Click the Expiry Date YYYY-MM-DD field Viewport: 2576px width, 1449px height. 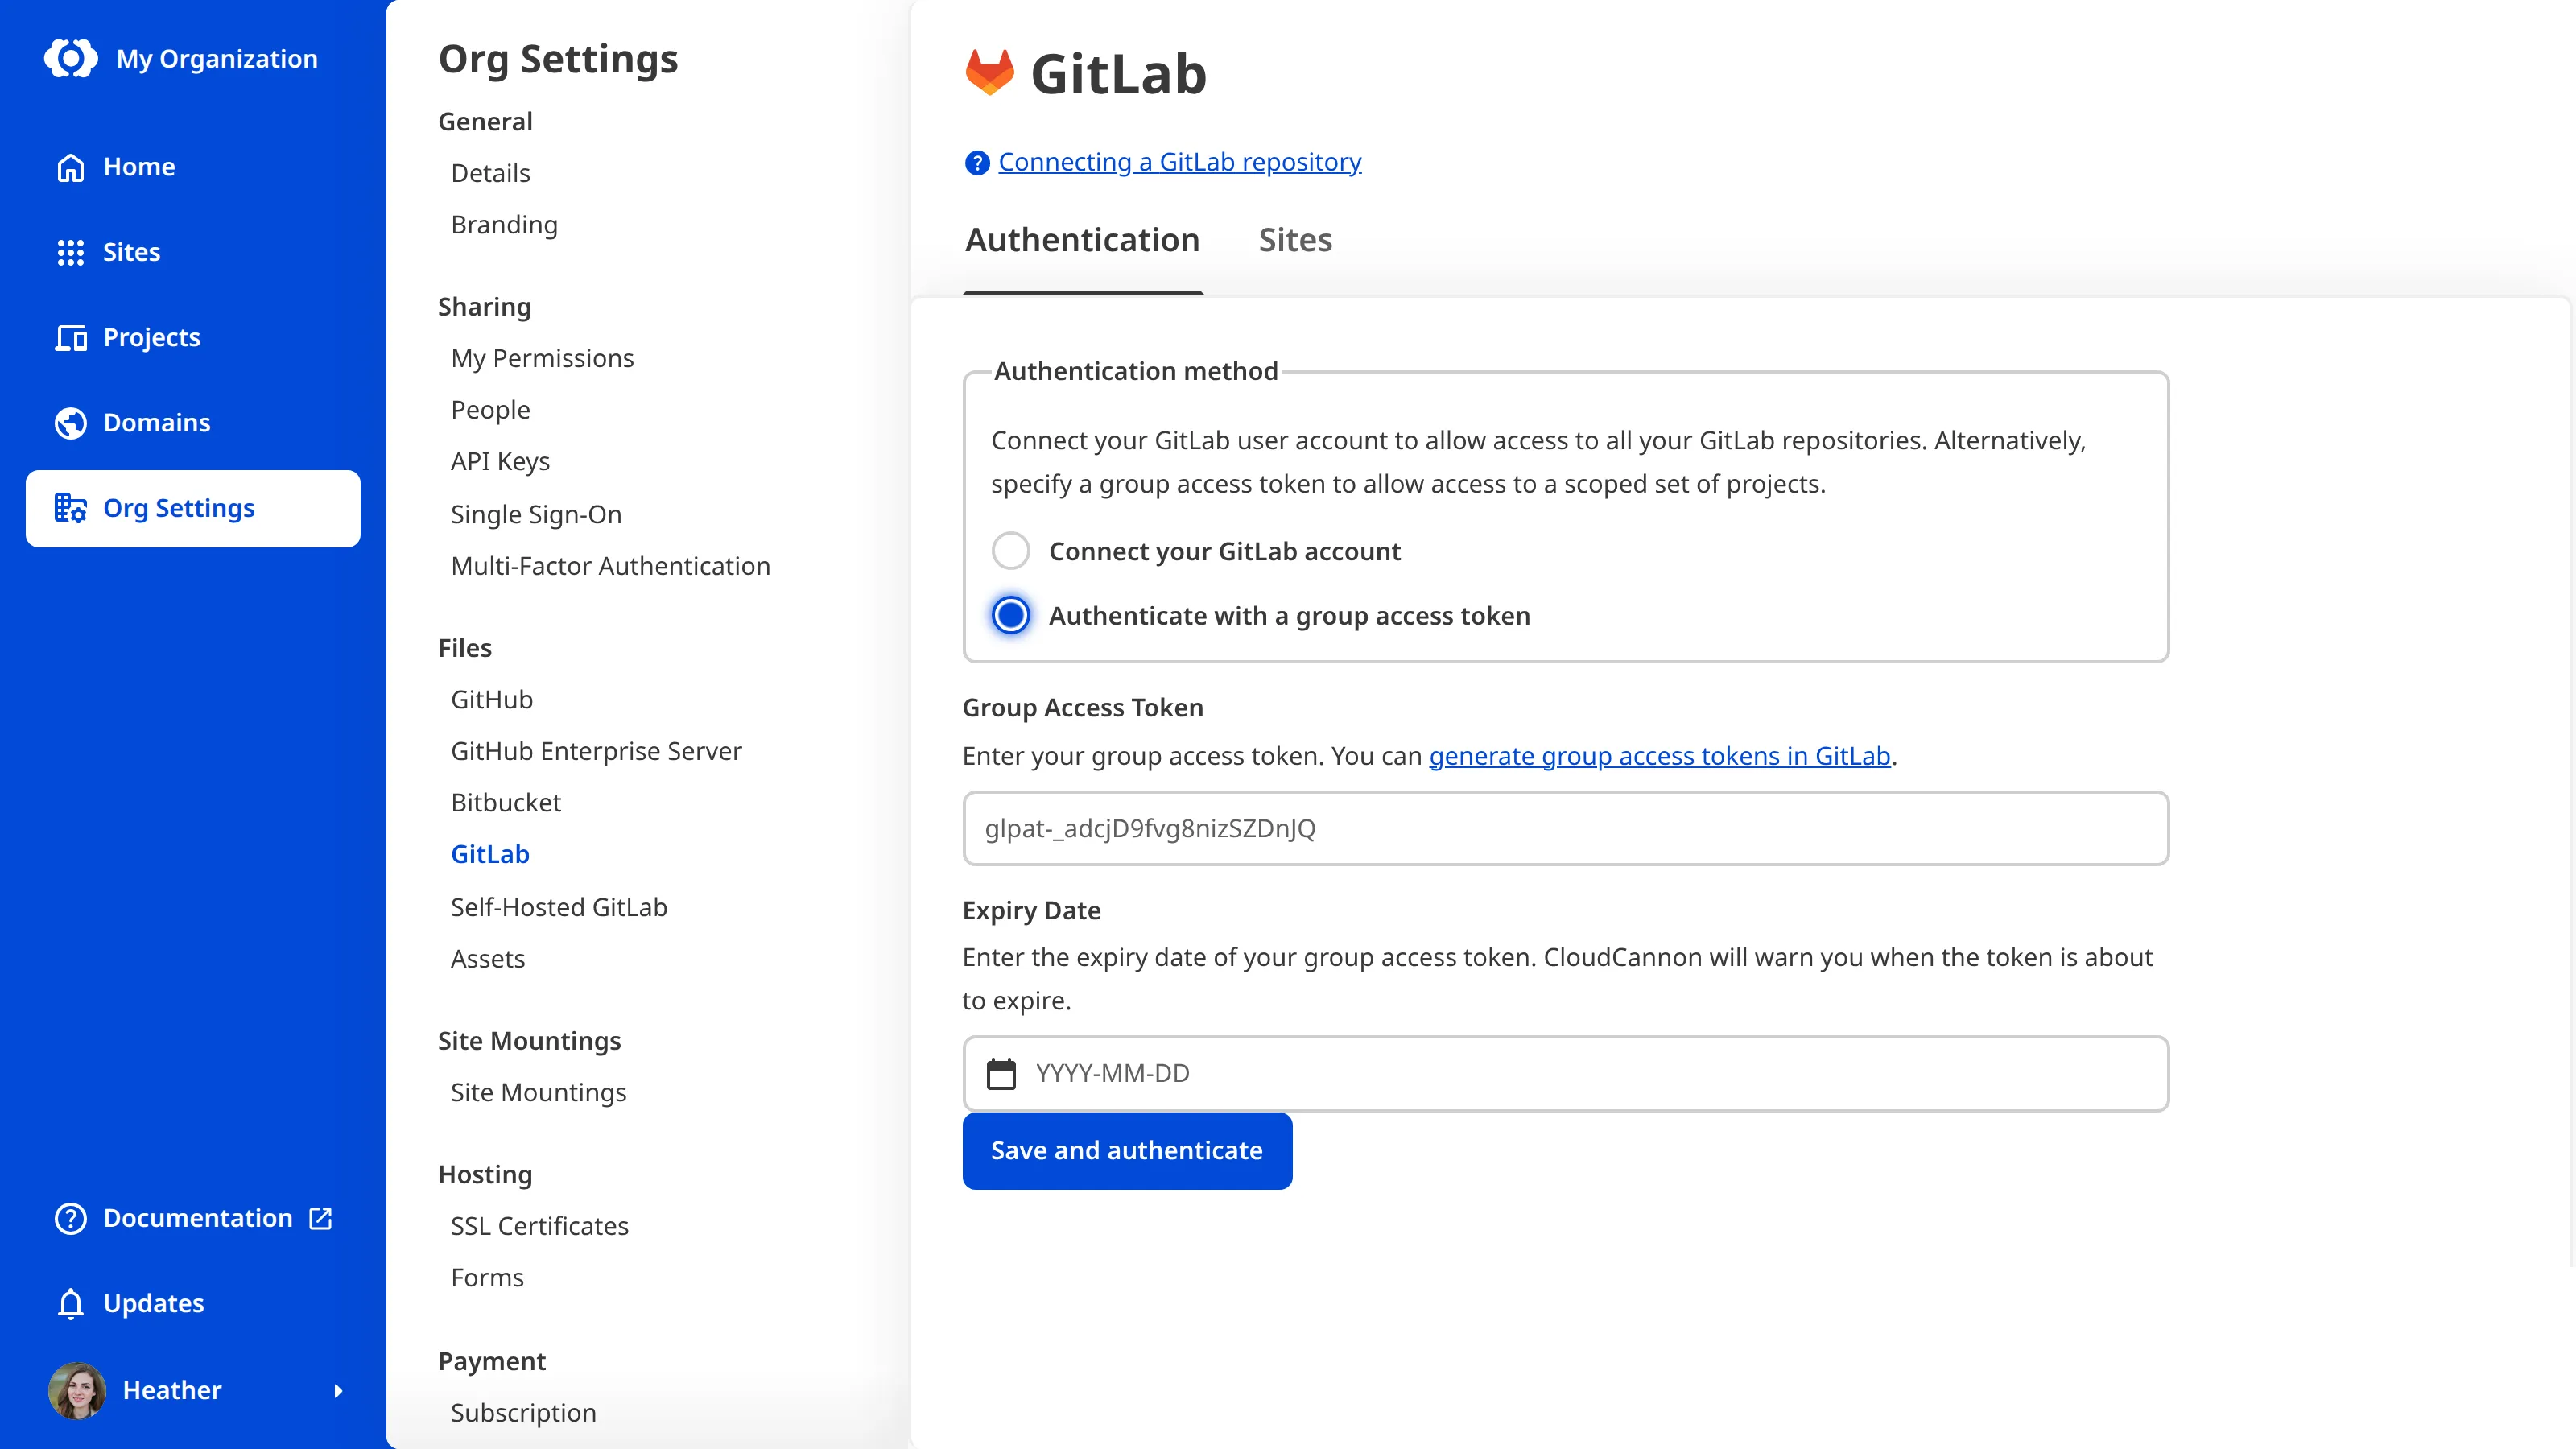click(x=1565, y=1073)
